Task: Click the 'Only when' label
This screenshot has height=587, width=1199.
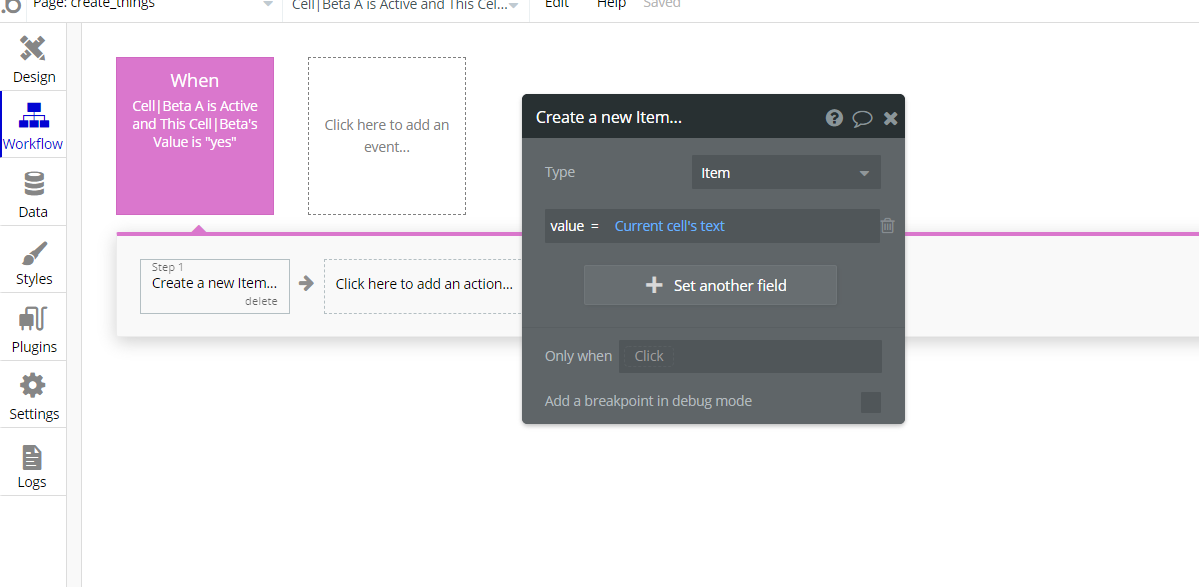Action: tap(578, 356)
